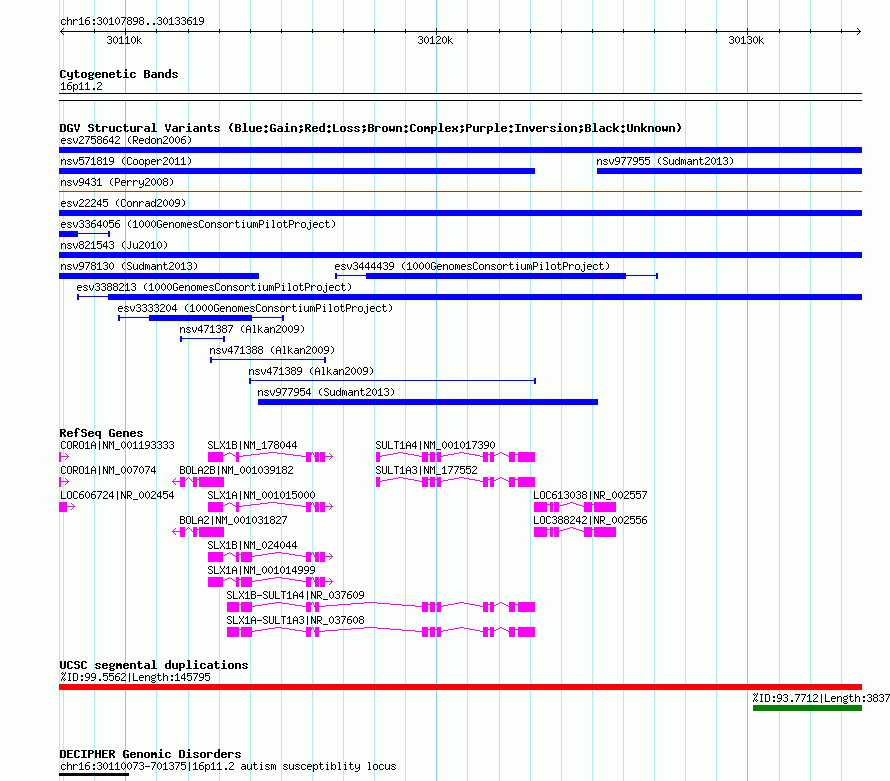
Task: Select gene CORO1A|NM_001193333
Action: click(117, 445)
